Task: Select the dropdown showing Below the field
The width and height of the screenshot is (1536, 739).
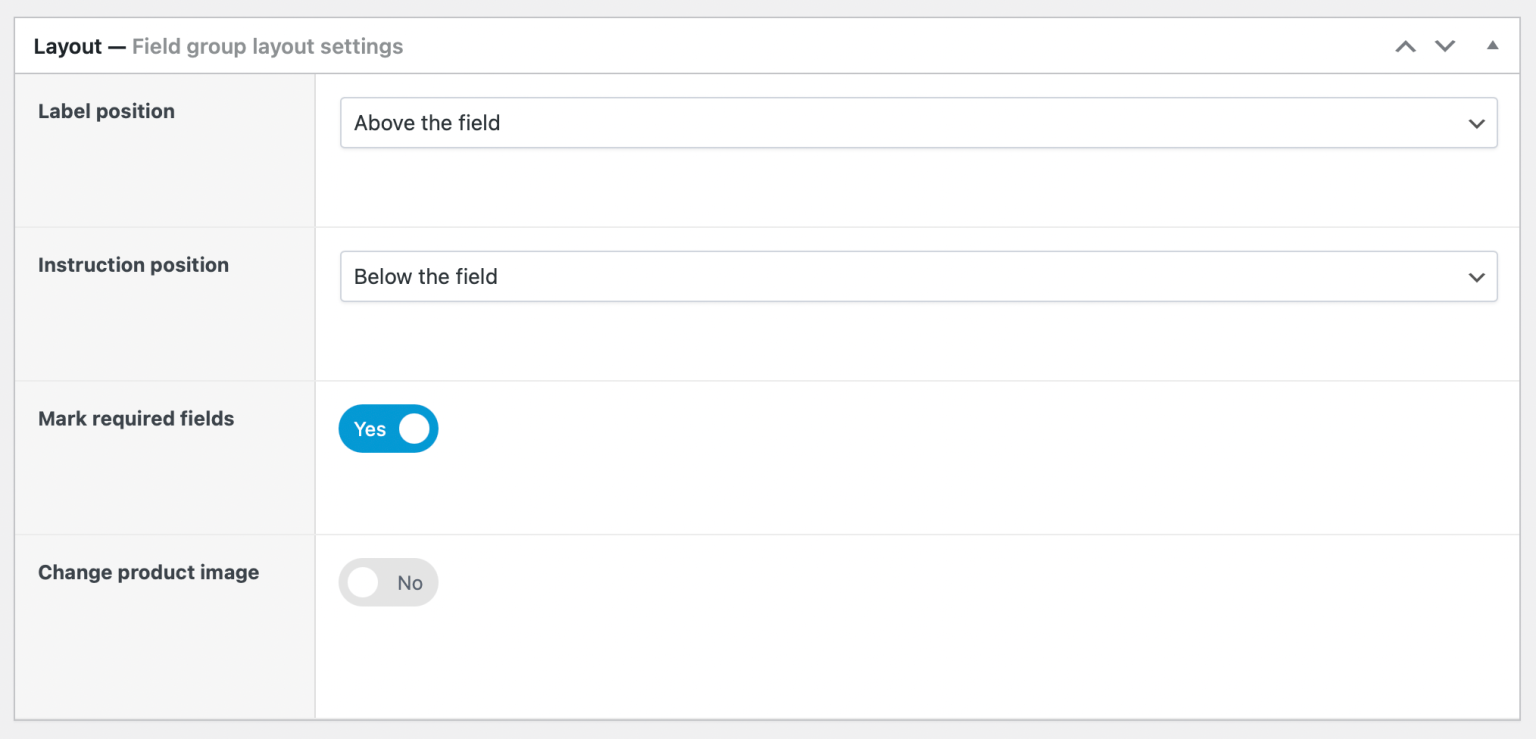Action: [x=918, y=277]
